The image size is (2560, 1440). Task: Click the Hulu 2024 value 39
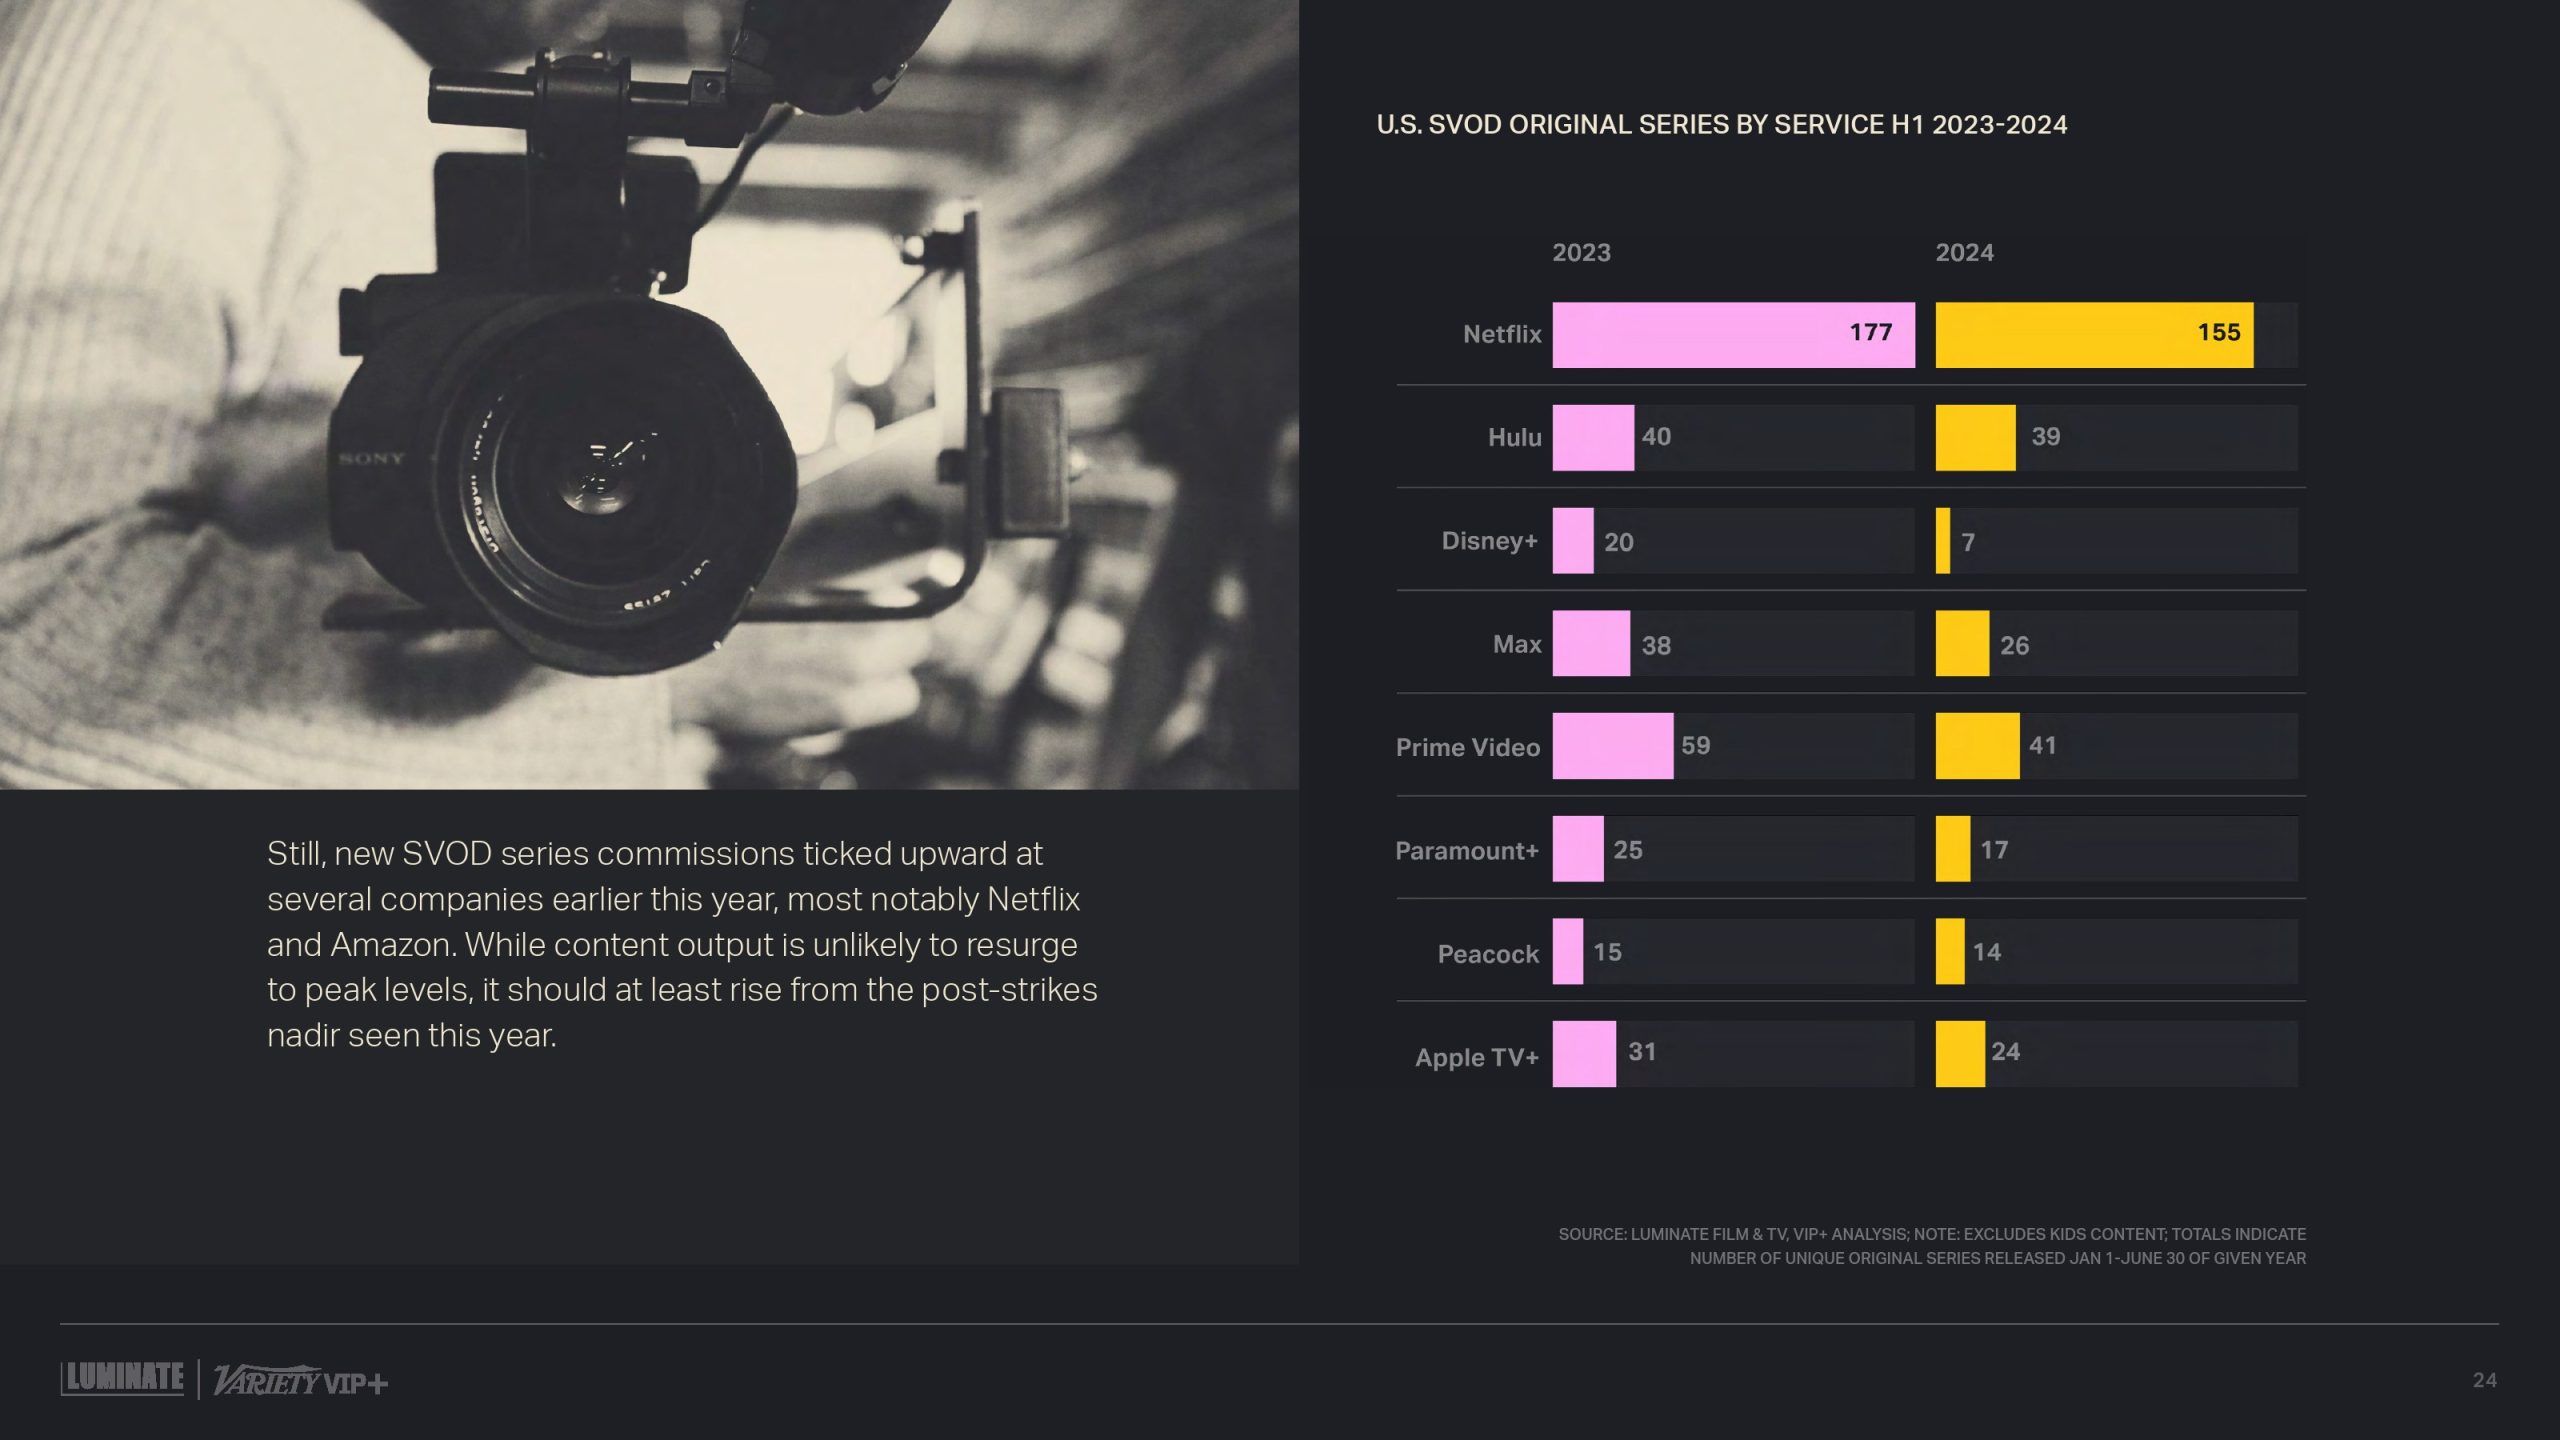pos(2045,437)
